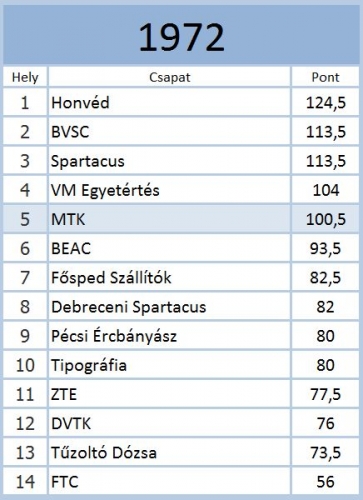Select the Hely column header
This screenshot has height=500, width=363.
point(25,77)
